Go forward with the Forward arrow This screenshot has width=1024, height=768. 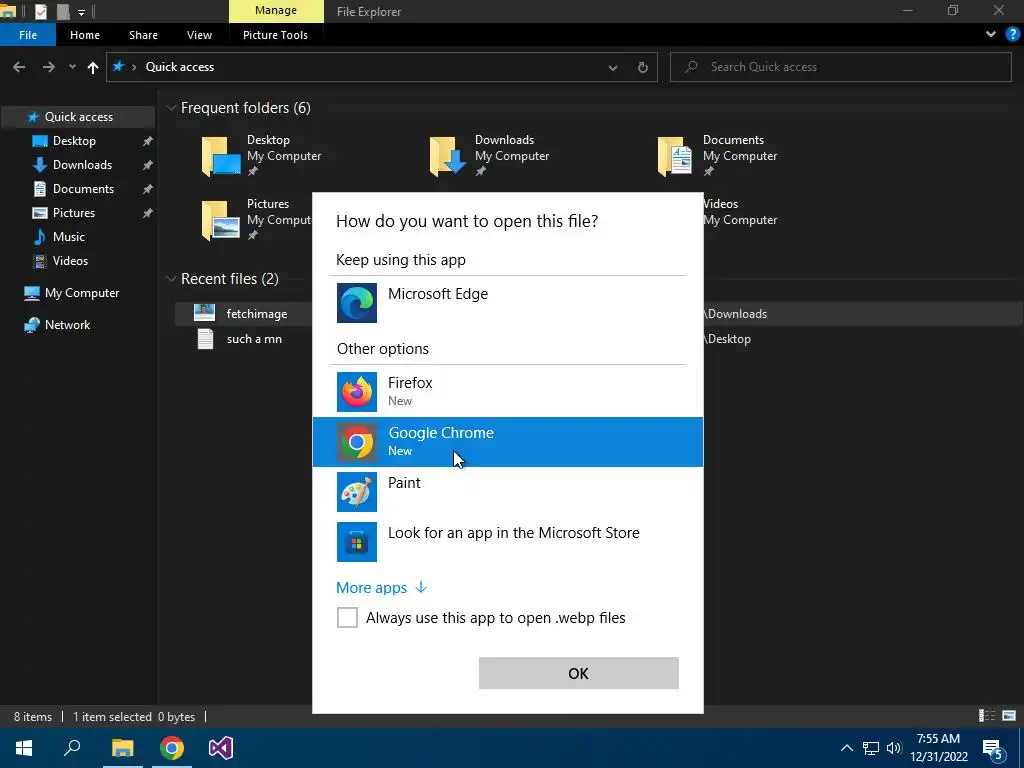pos(49,67)
